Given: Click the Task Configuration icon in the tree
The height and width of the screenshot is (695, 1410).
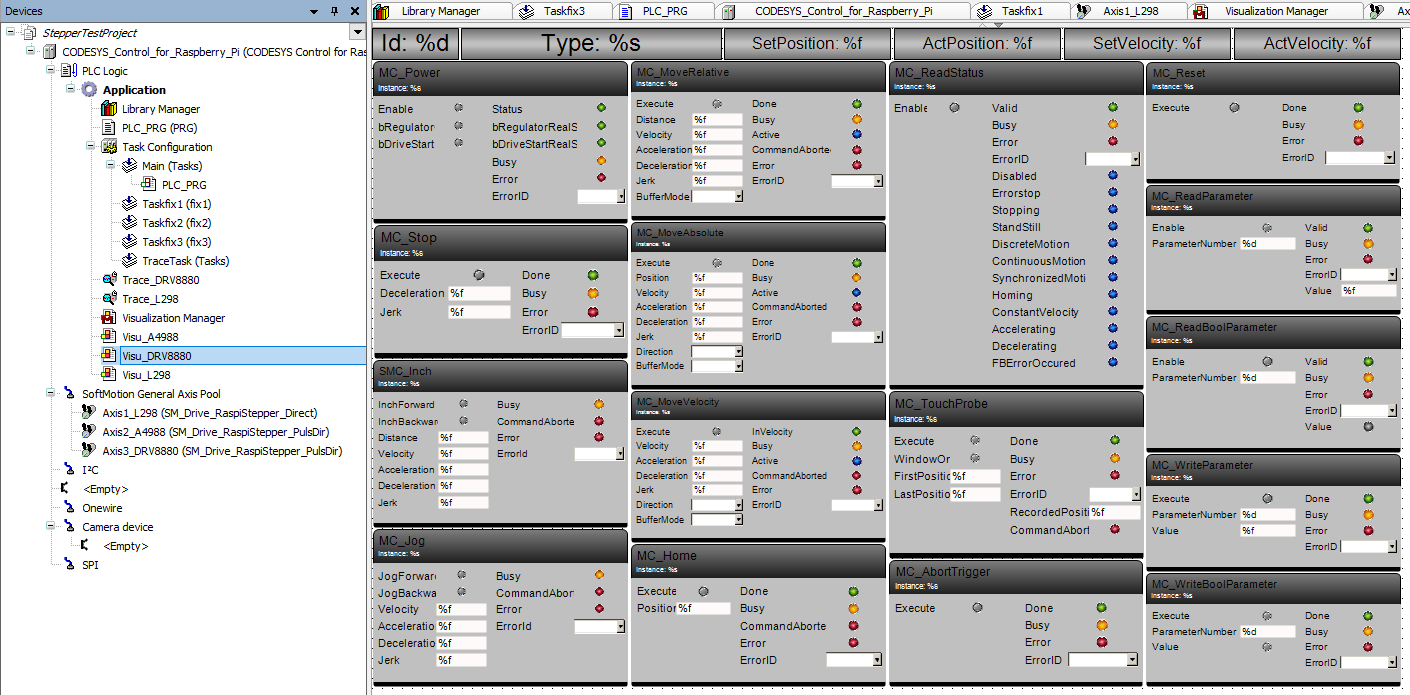Looking at the screenshot, I should point(109,147).
